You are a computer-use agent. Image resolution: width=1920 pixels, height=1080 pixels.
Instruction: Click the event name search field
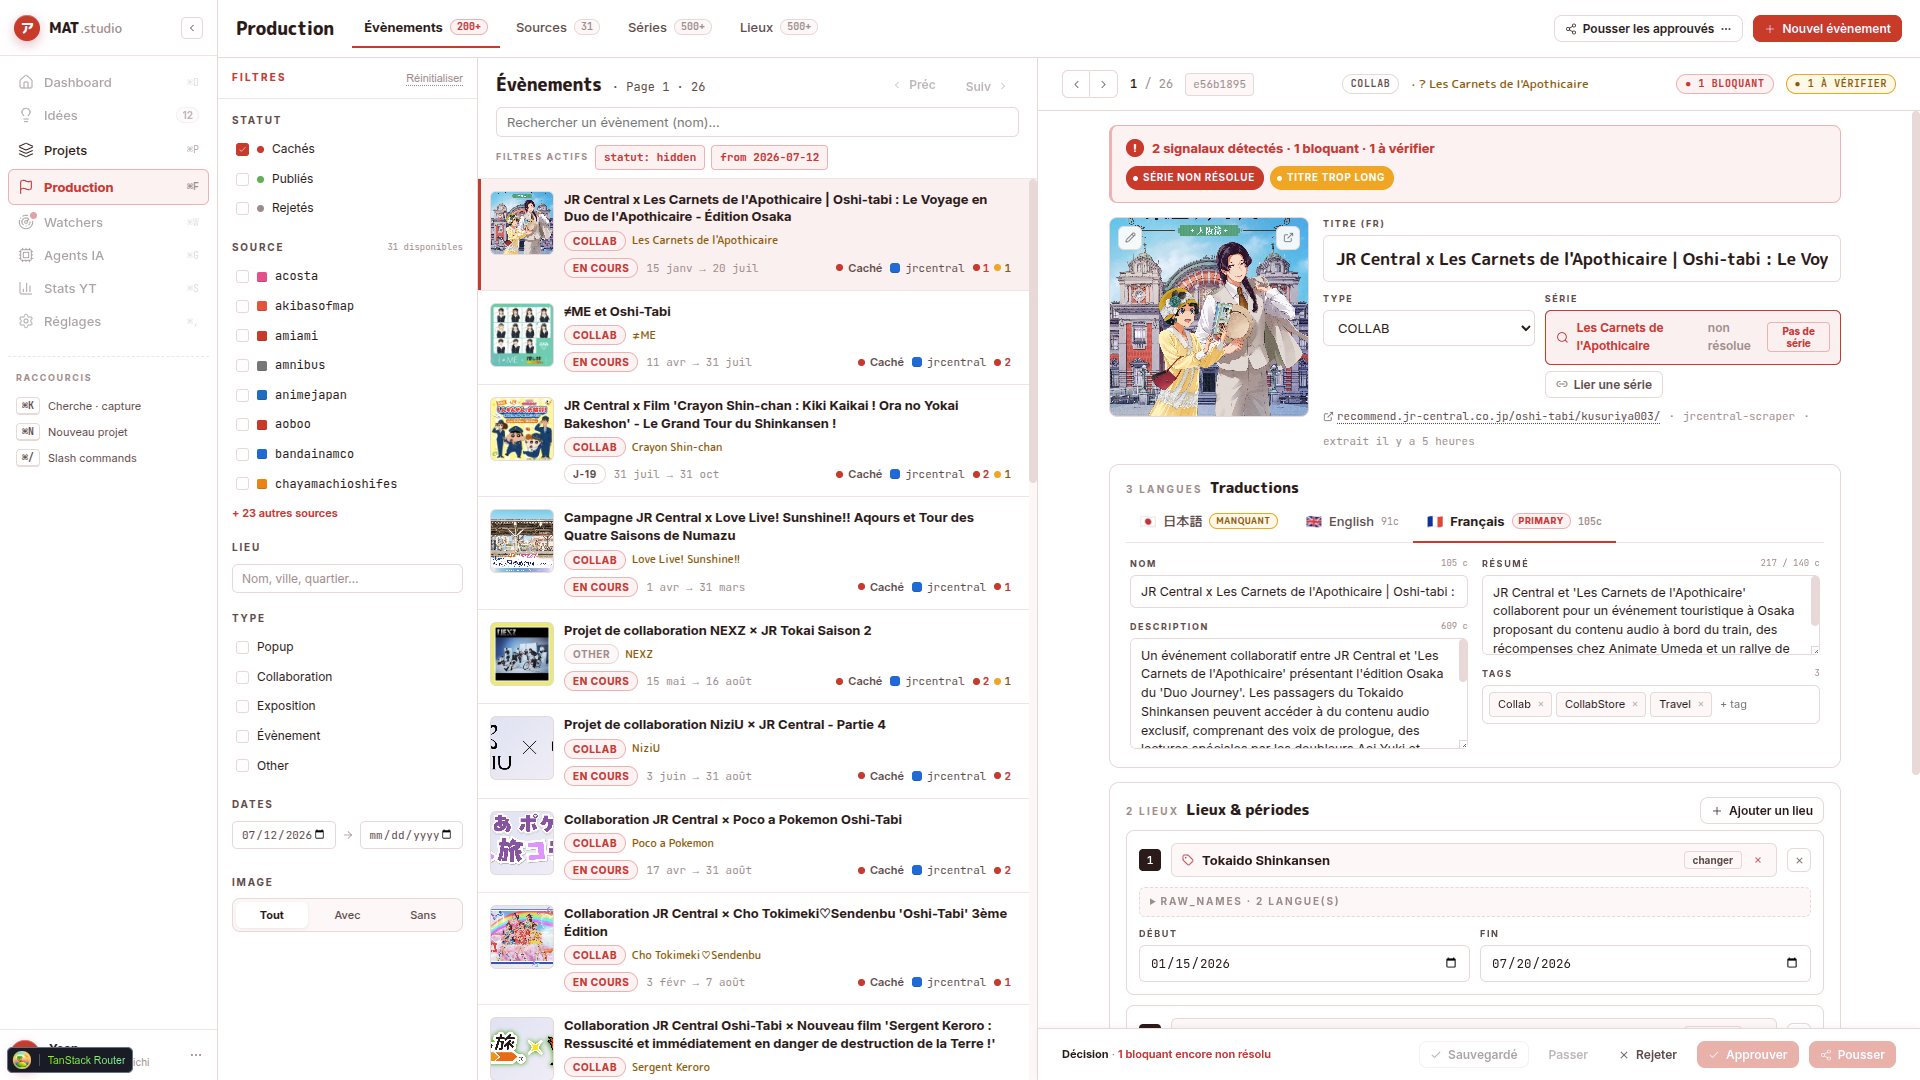[x=757, y=122]
